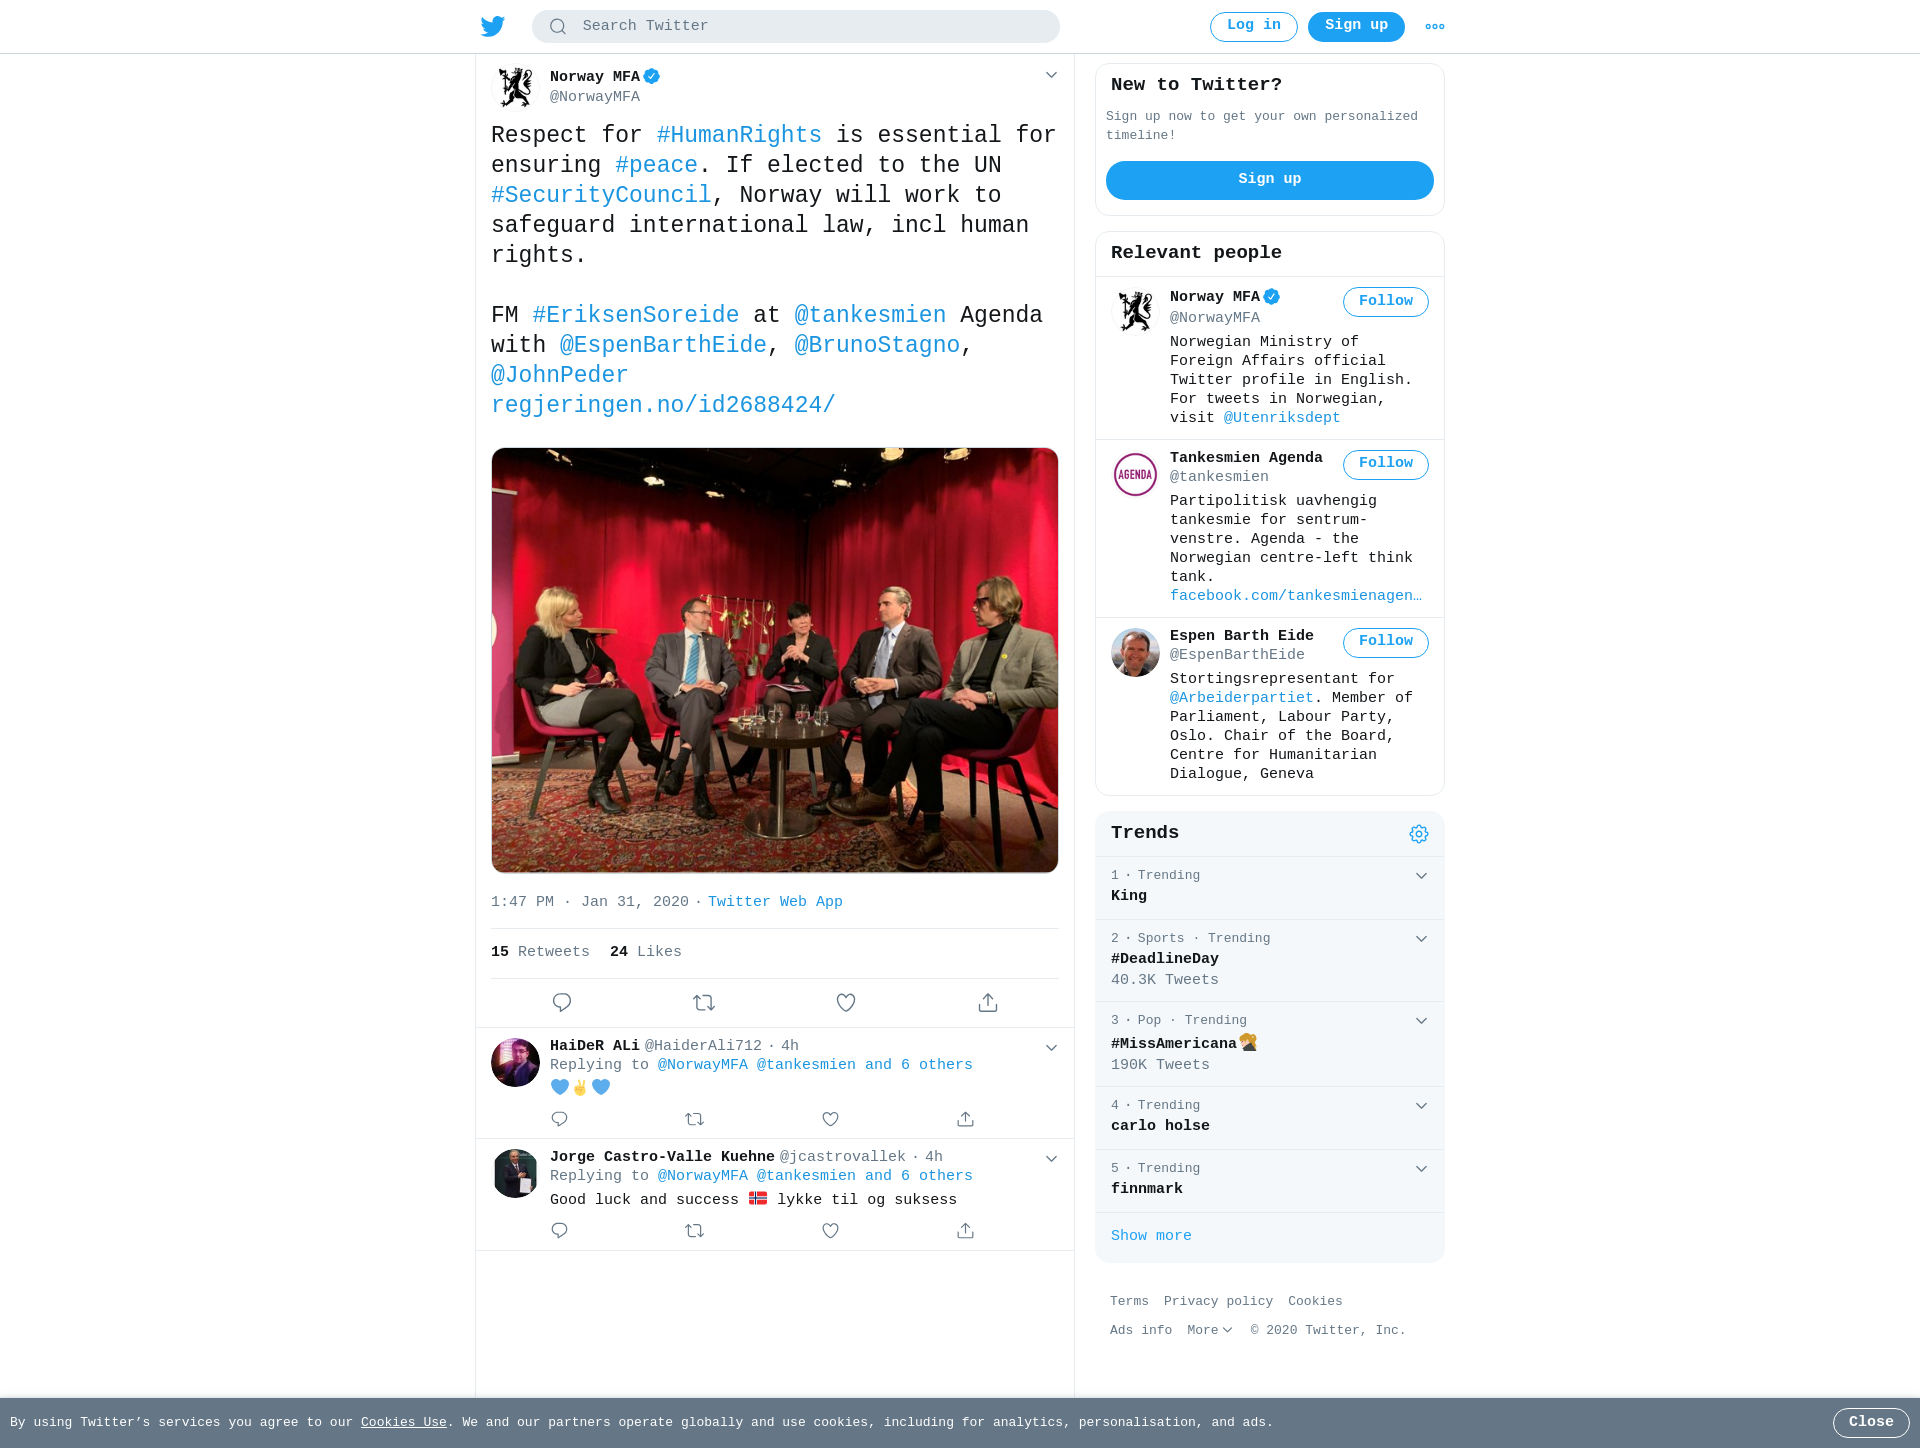The width and height of the screenshot is (1920, 1448).
Task: Like the Norway MFA main tweet
Action: click(846, 1002)
